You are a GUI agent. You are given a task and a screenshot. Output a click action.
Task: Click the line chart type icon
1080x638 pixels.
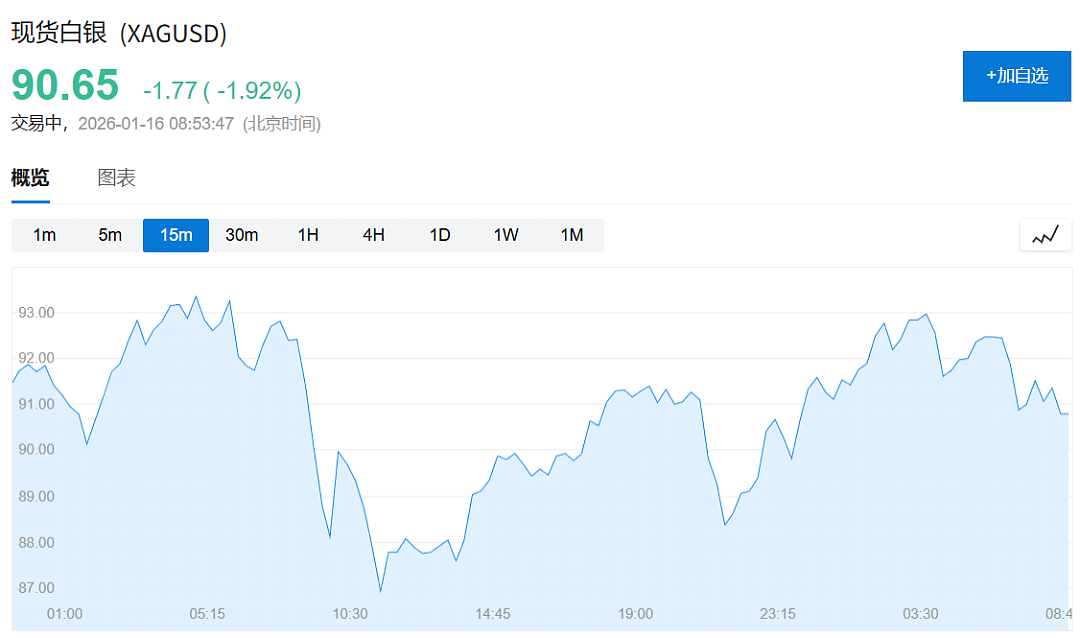1045,235
